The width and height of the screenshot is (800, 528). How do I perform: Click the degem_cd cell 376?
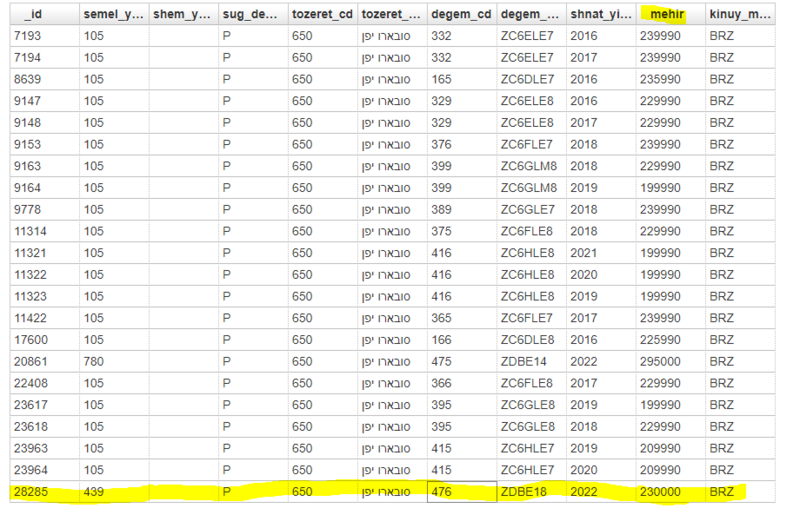pos(462,144)
